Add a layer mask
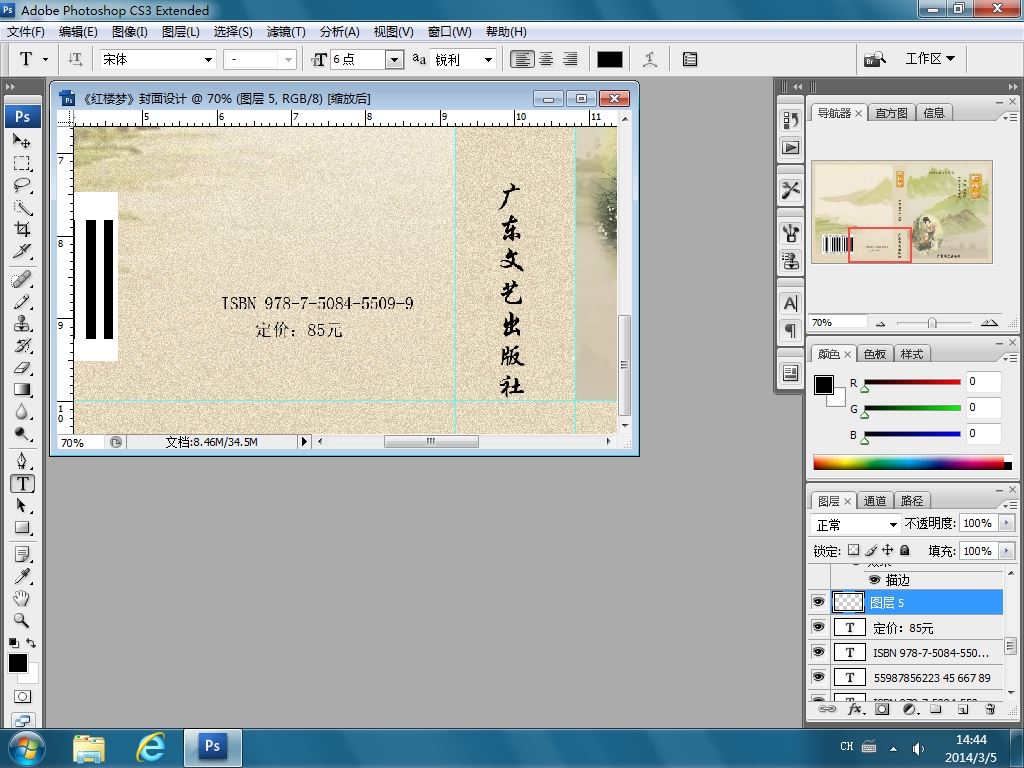1024x768 pixels. [882, 709]
